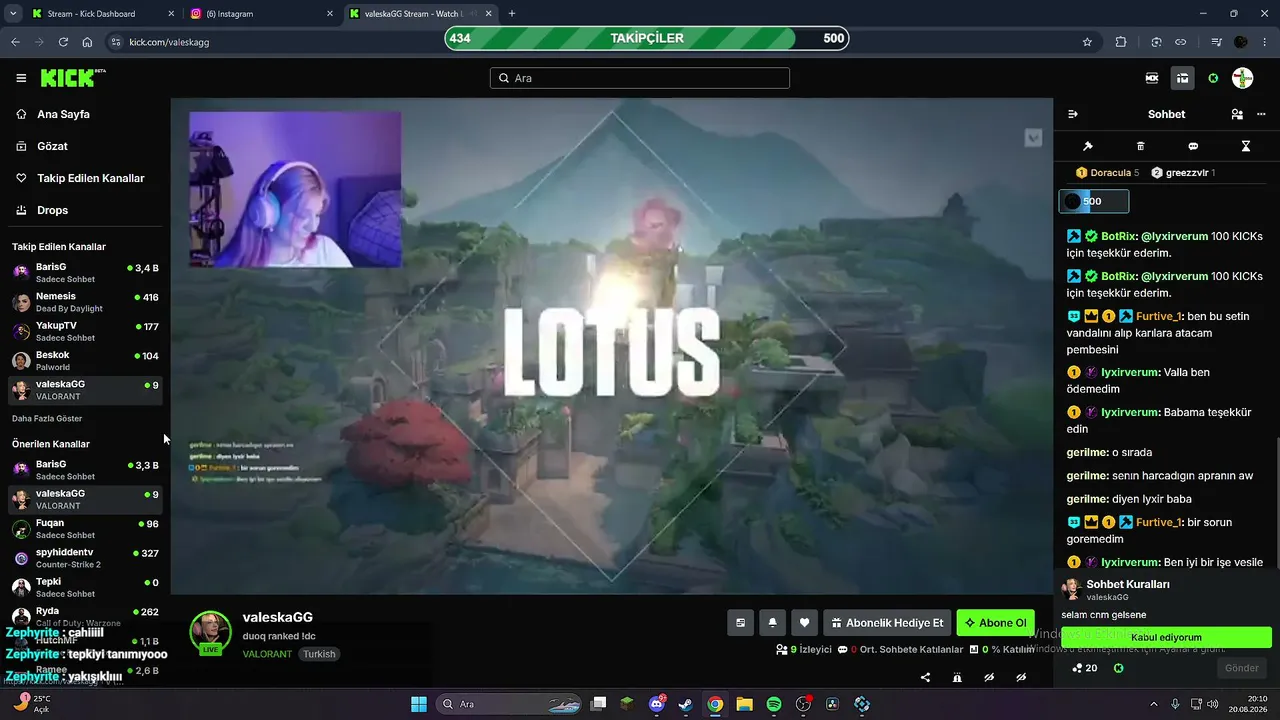The image size is (1280, 720).
Task: Click the clip icon button left of the bell
Action: [740, 623]
